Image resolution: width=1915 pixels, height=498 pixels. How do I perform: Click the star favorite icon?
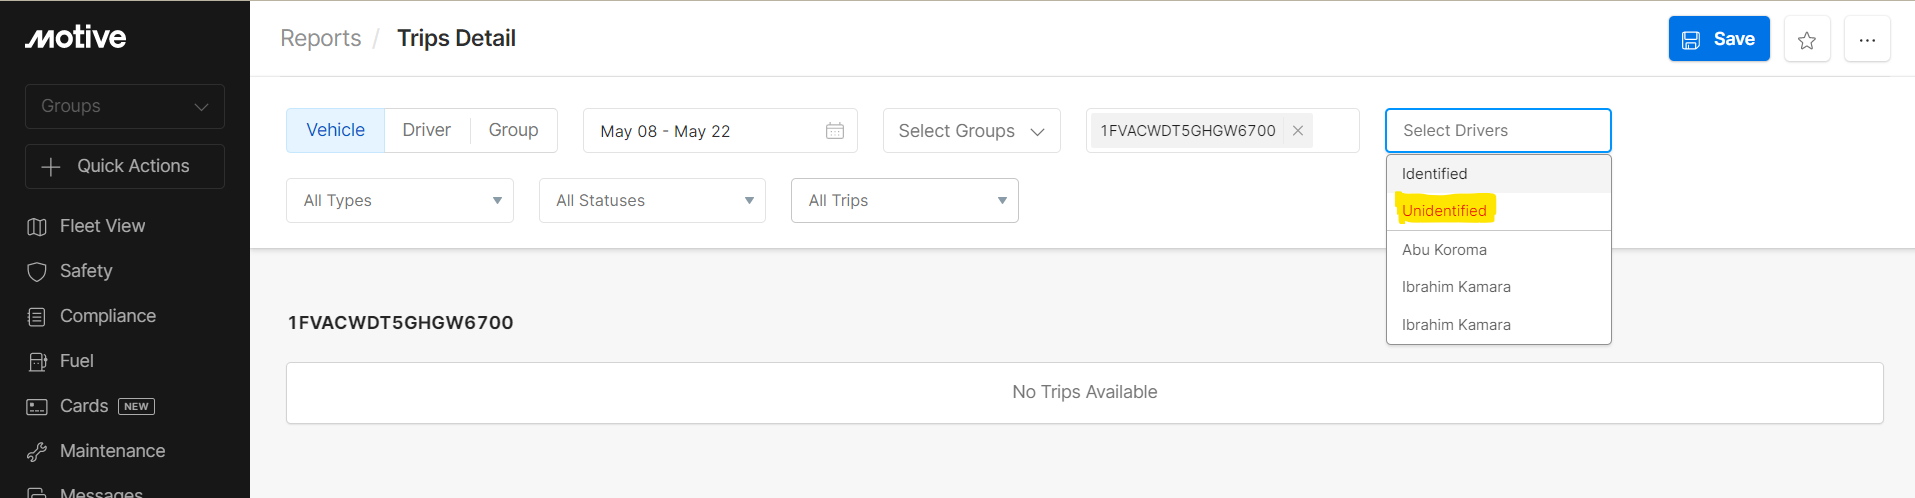(1806, 40)
